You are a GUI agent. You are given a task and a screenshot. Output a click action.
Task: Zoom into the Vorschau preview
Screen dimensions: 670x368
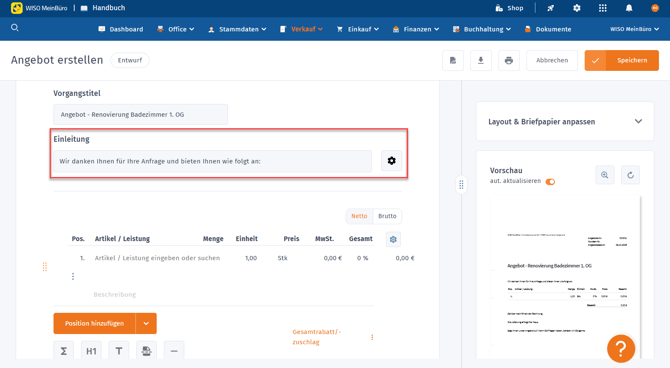coord(605,175)
